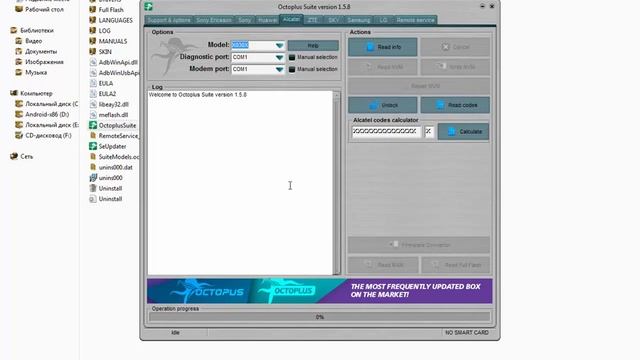Switch to the Samsung tab

(x=359, y=20)
